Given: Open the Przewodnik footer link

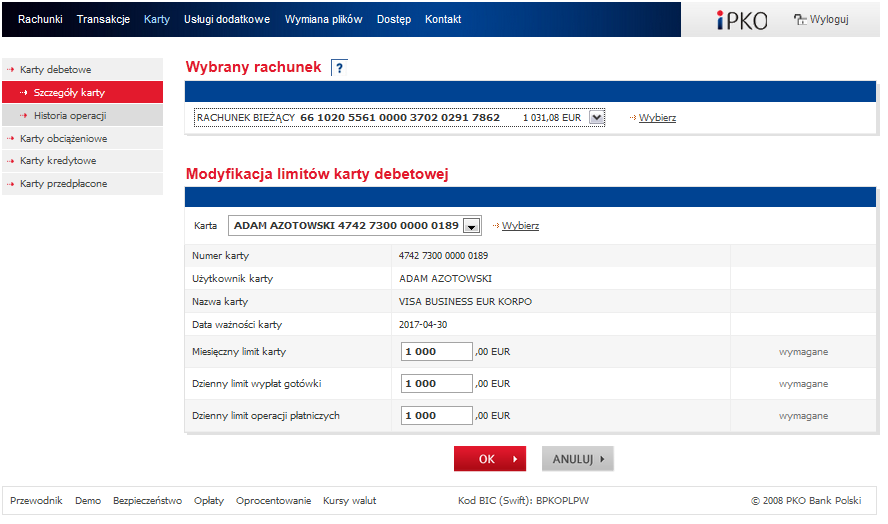Looking at the screenshot, I should (x=36, y=501).
